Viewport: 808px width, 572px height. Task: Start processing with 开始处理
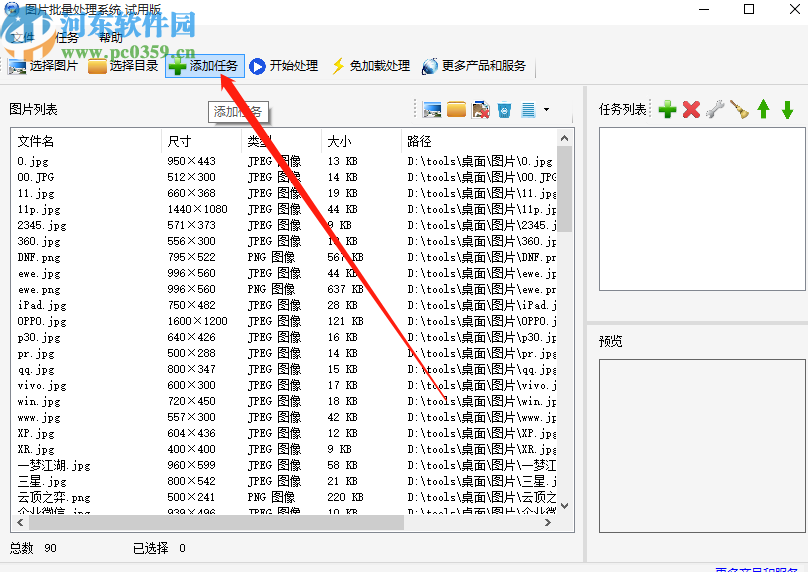[x=283, y=66]
